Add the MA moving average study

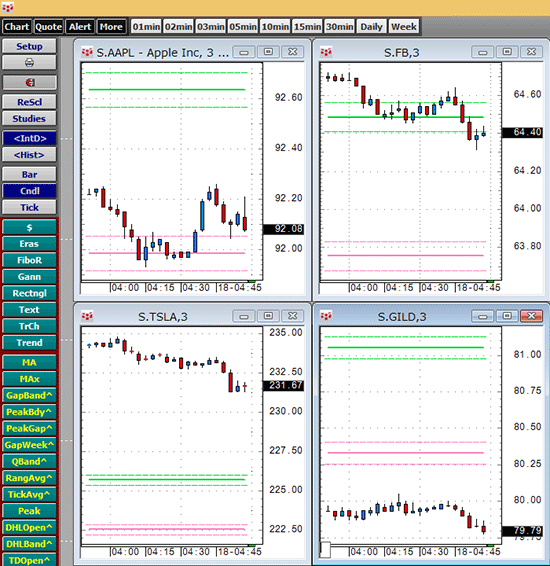29,362
